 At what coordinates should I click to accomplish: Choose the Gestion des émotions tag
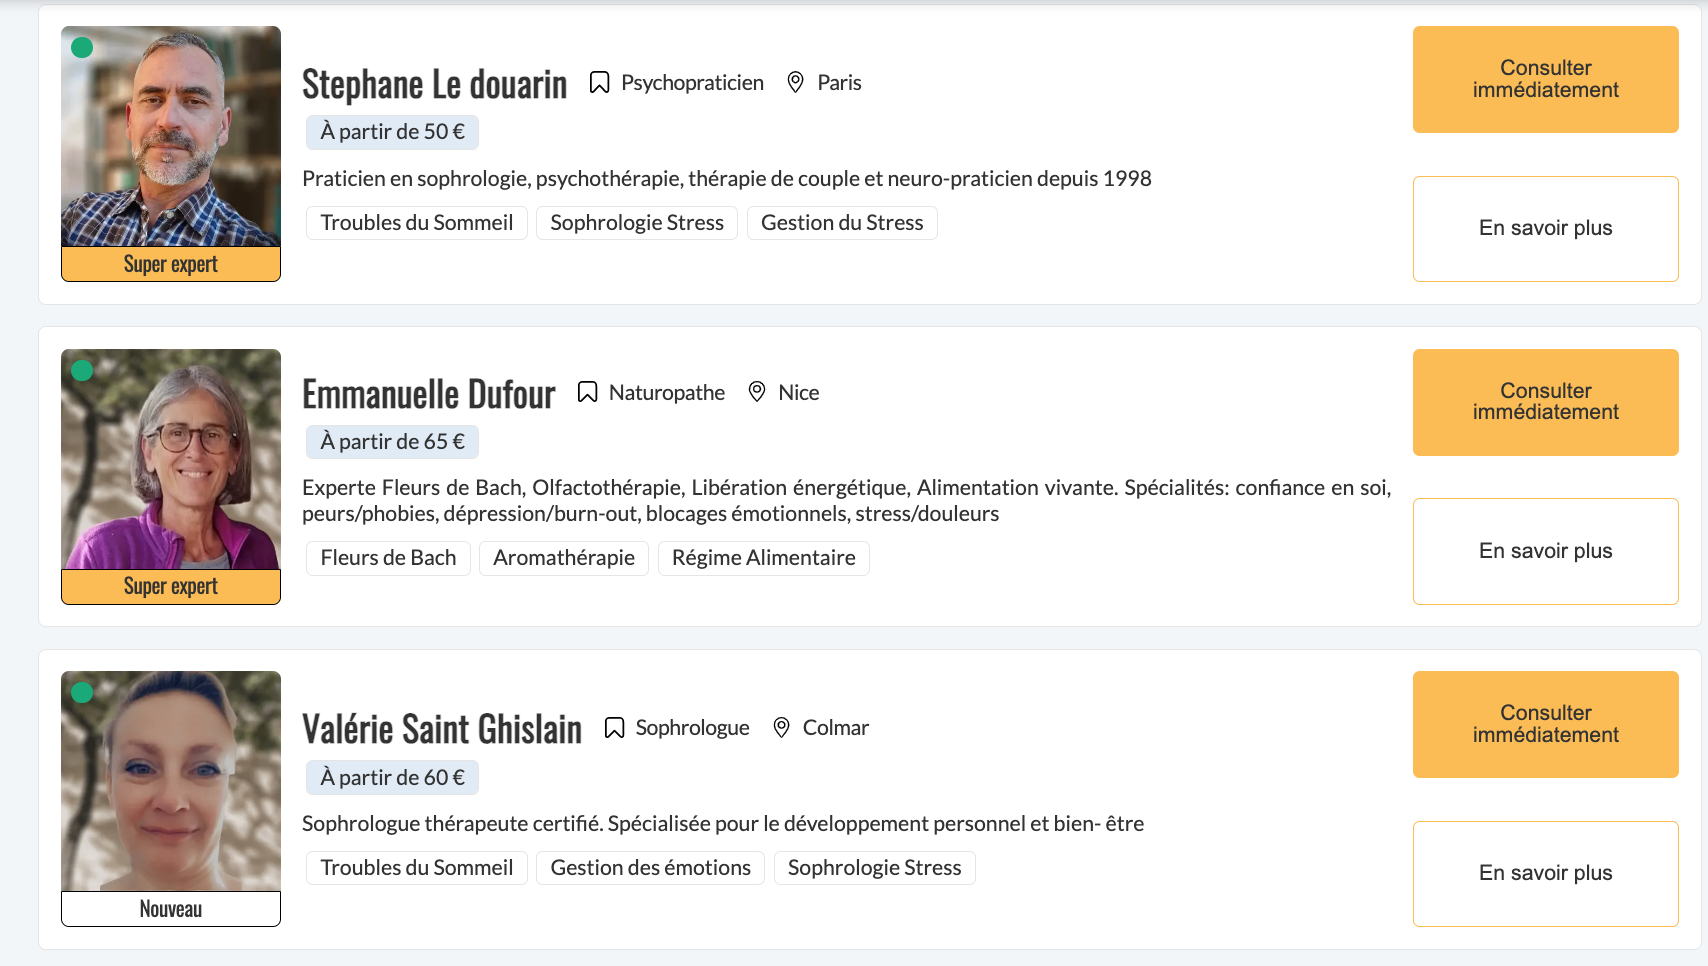(650, 868)
